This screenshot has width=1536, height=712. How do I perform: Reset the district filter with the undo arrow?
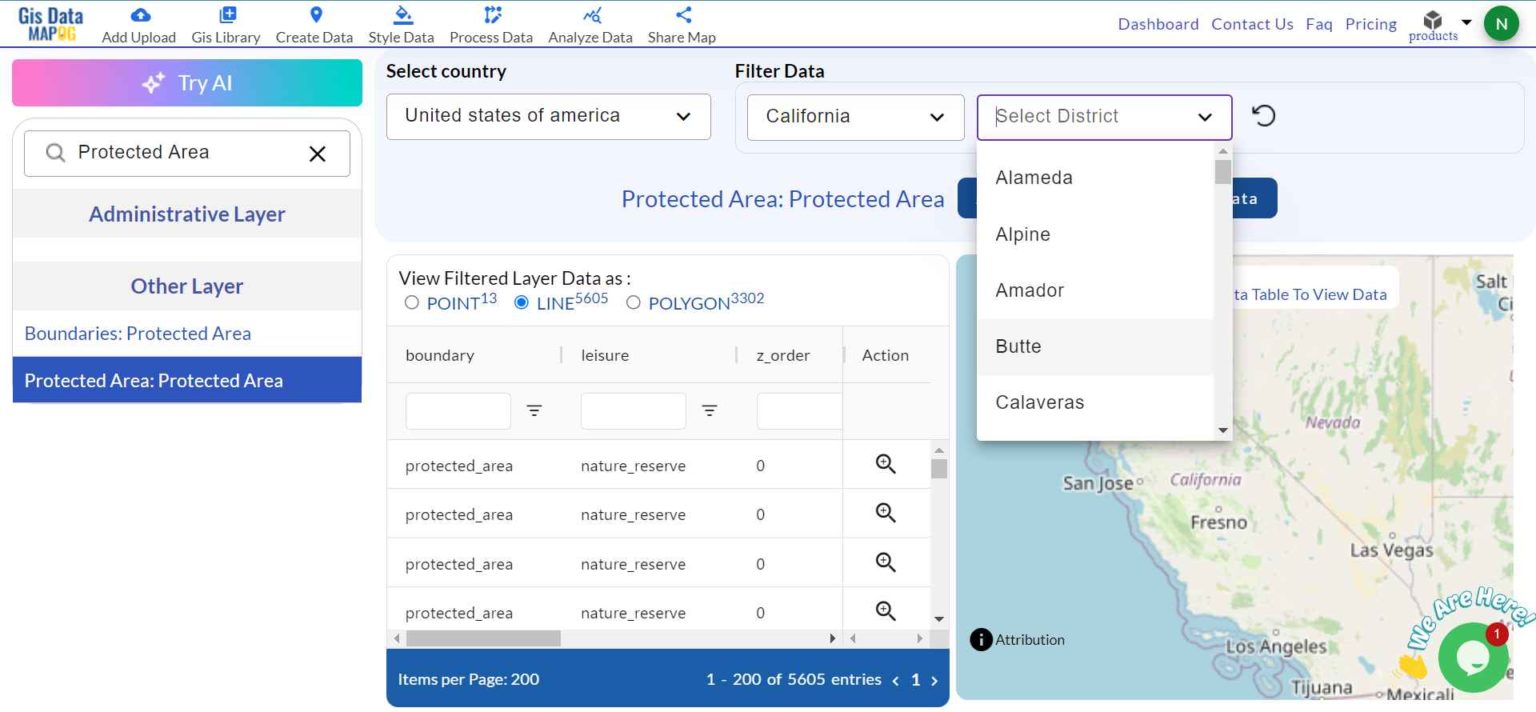click(x=1264, y=116)
